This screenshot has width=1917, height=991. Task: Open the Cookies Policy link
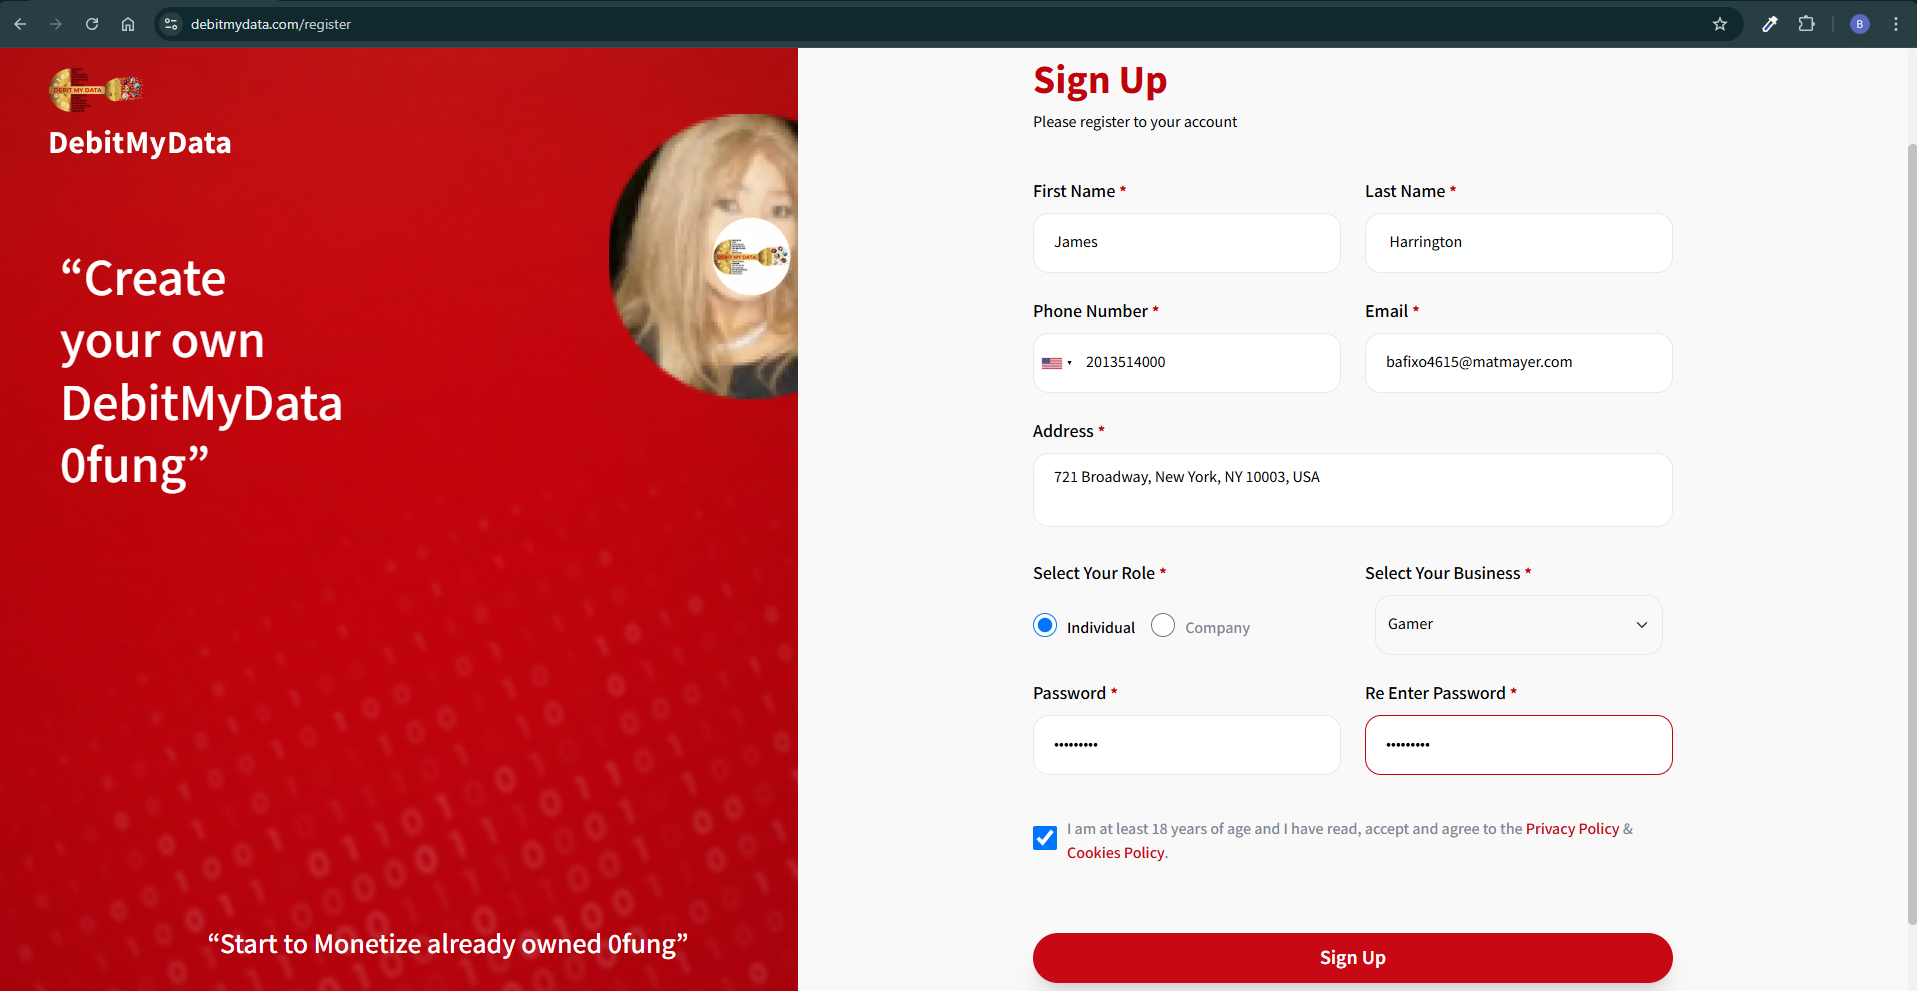point(1115,853)
